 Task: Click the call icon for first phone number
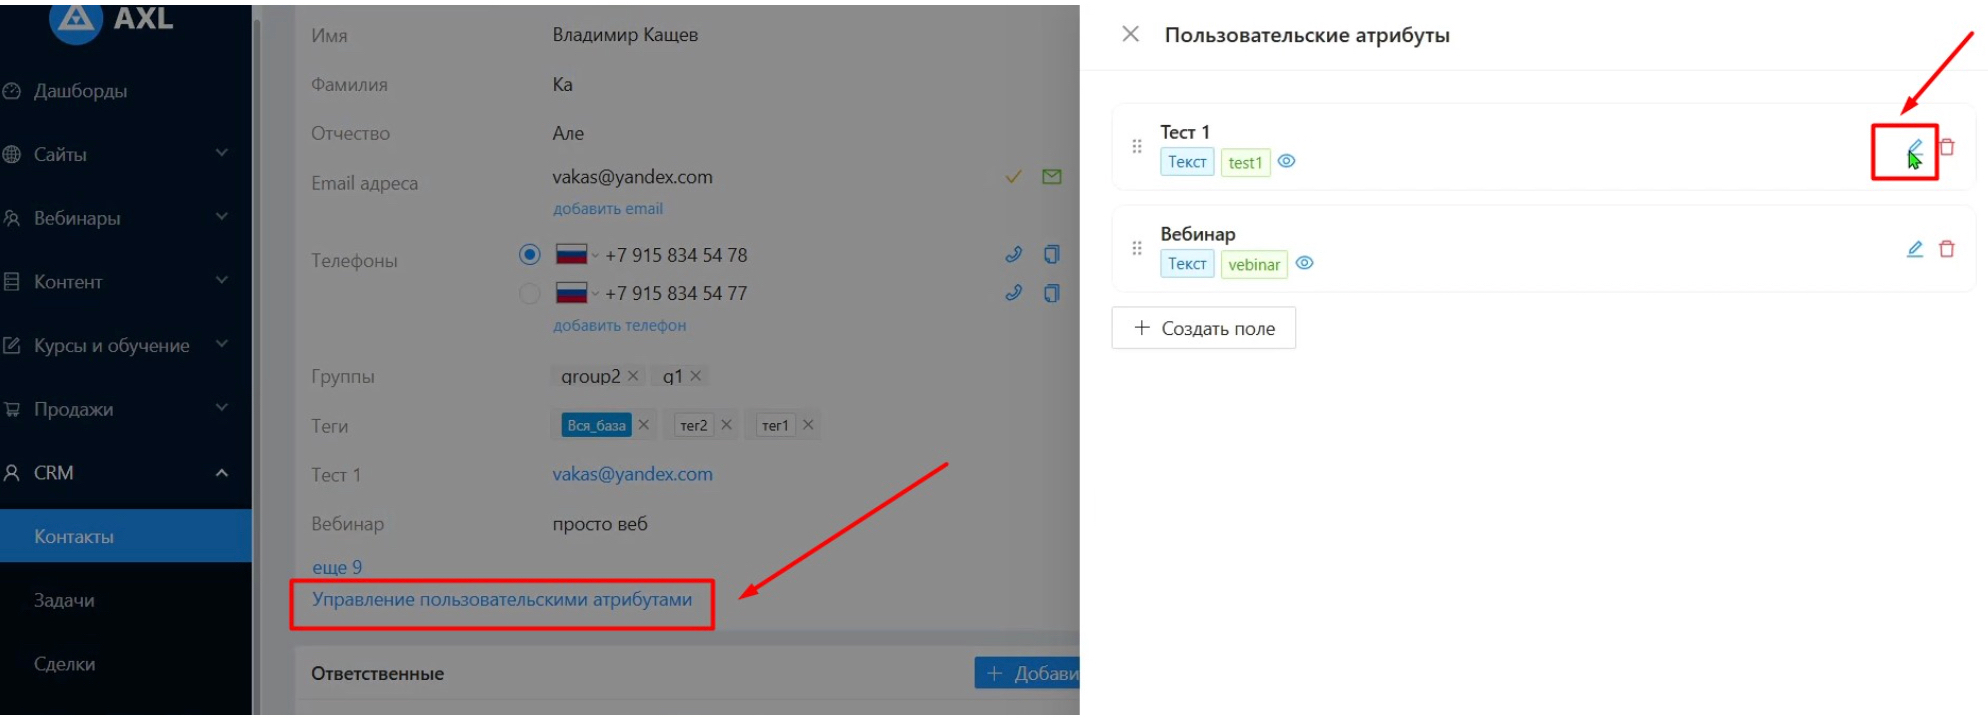(x=1014, y=255)
